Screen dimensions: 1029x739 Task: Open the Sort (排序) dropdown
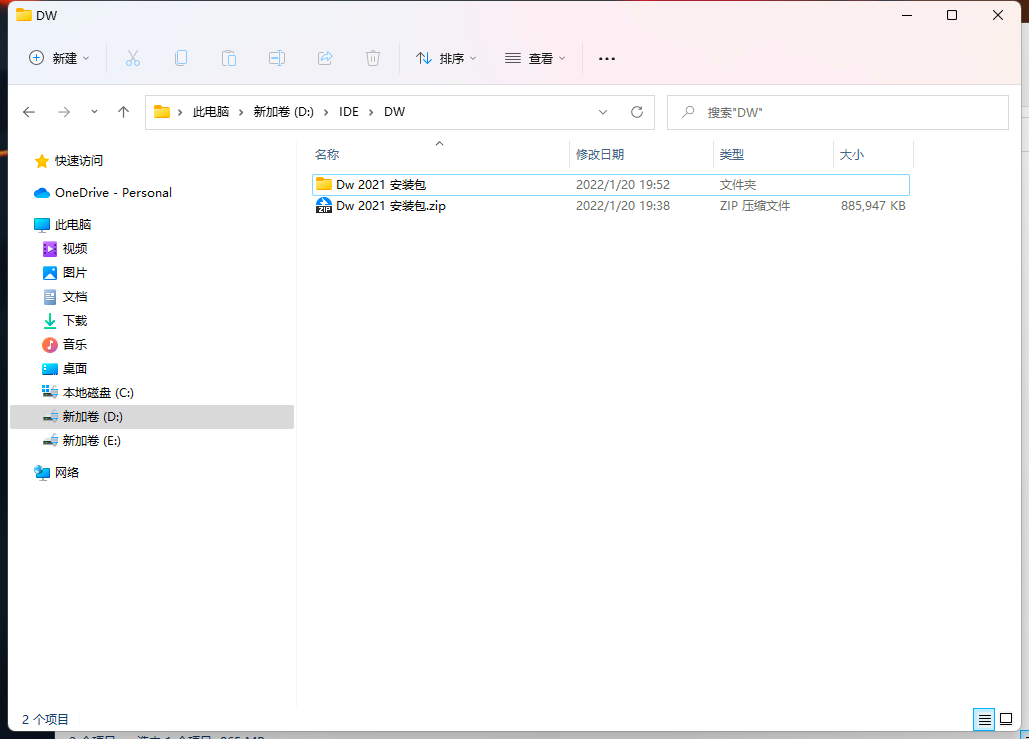446,58
